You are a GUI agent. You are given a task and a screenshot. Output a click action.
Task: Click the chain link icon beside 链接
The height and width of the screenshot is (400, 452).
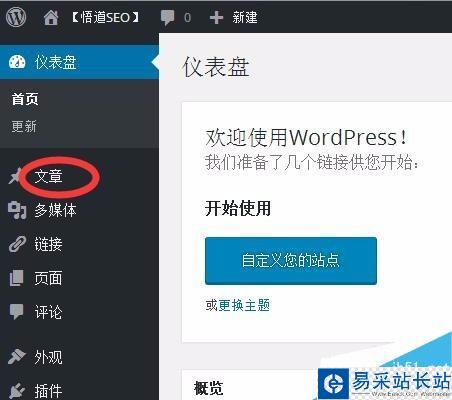point(17,244)
